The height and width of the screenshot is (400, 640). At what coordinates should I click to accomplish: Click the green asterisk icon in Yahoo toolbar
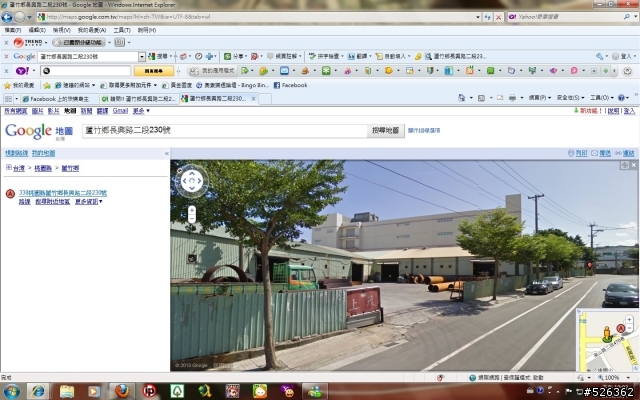326,71
